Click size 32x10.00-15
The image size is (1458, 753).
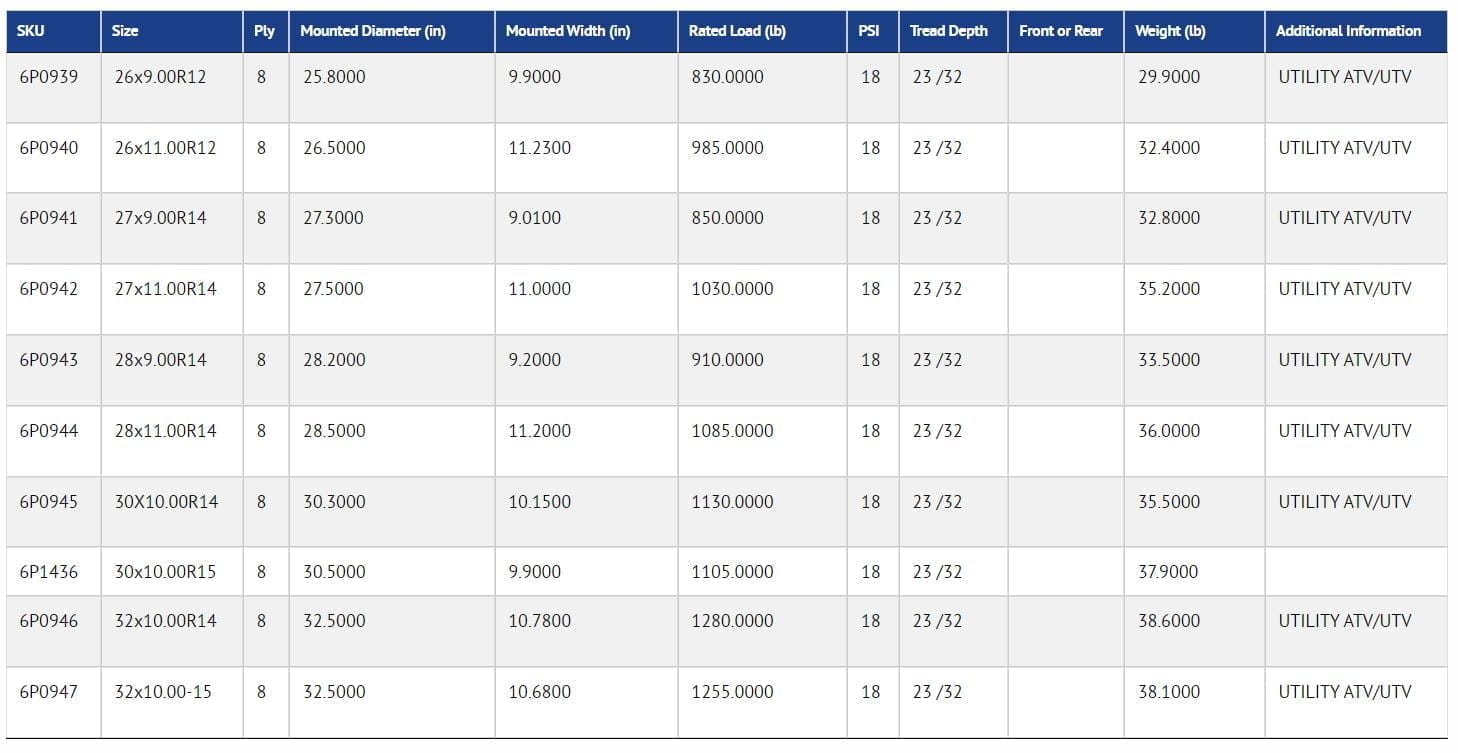click(x=163, y=692)
